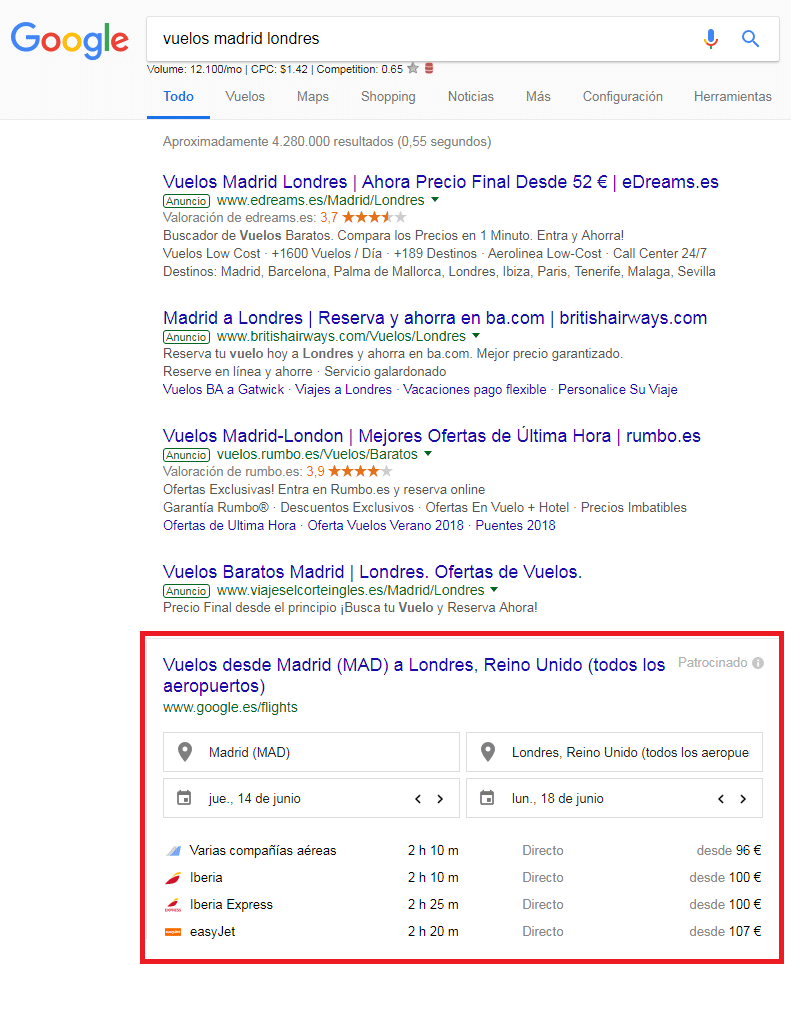Click the Madrid (MAD) origin field
Viewport: 808px width, 1036px height.
(x=311, y=752)
